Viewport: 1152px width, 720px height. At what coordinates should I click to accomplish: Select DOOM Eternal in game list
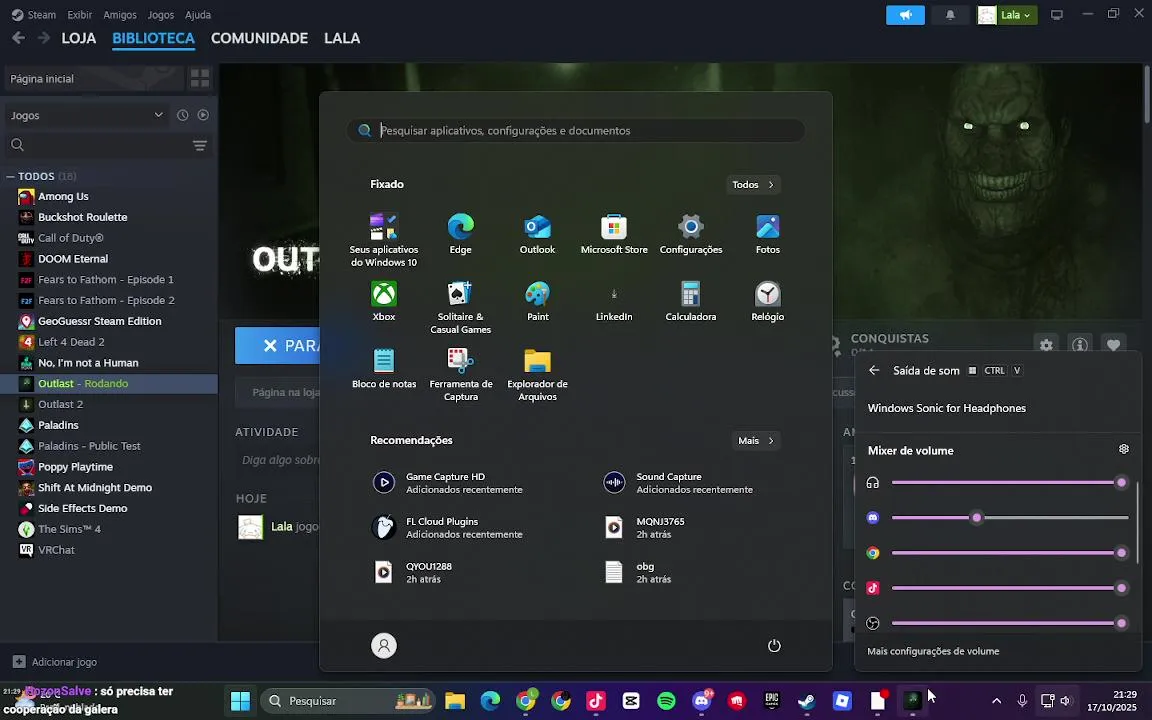point(109,259)
